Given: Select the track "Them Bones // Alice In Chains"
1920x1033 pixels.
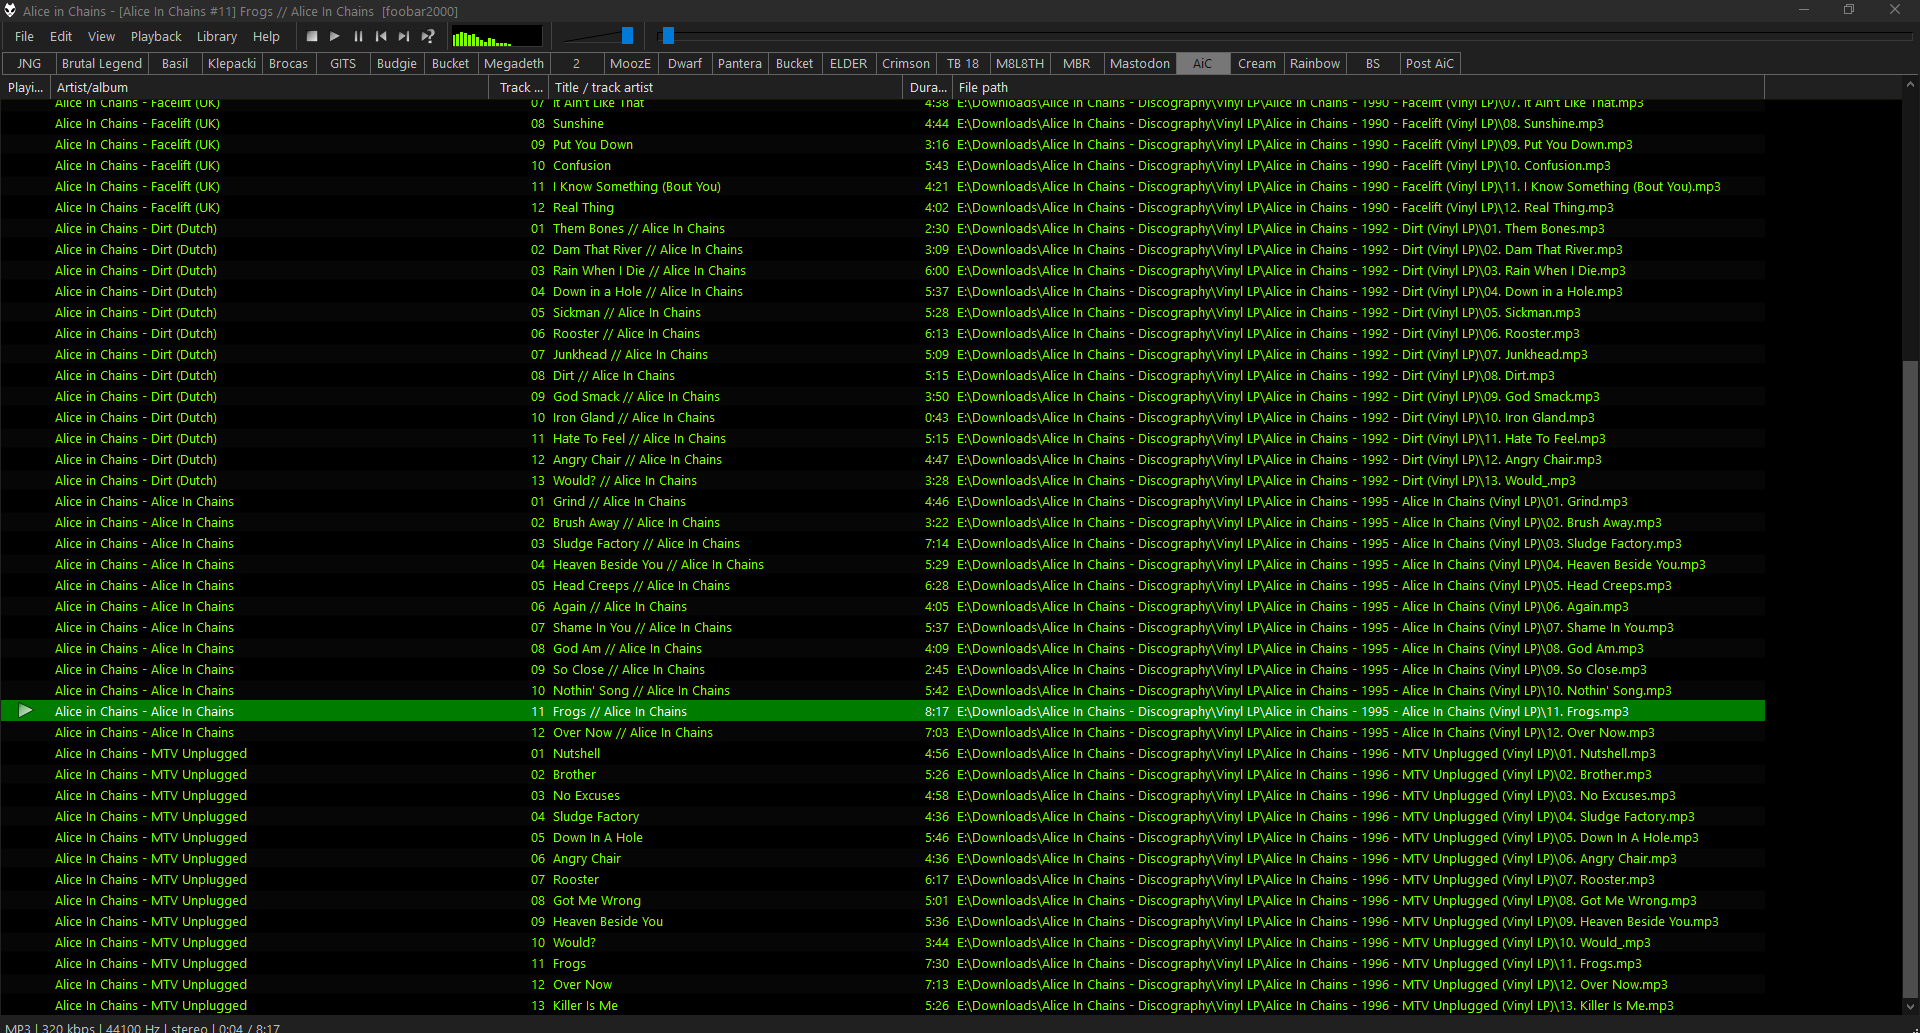Looking at the screenshot, I should 883,229.
